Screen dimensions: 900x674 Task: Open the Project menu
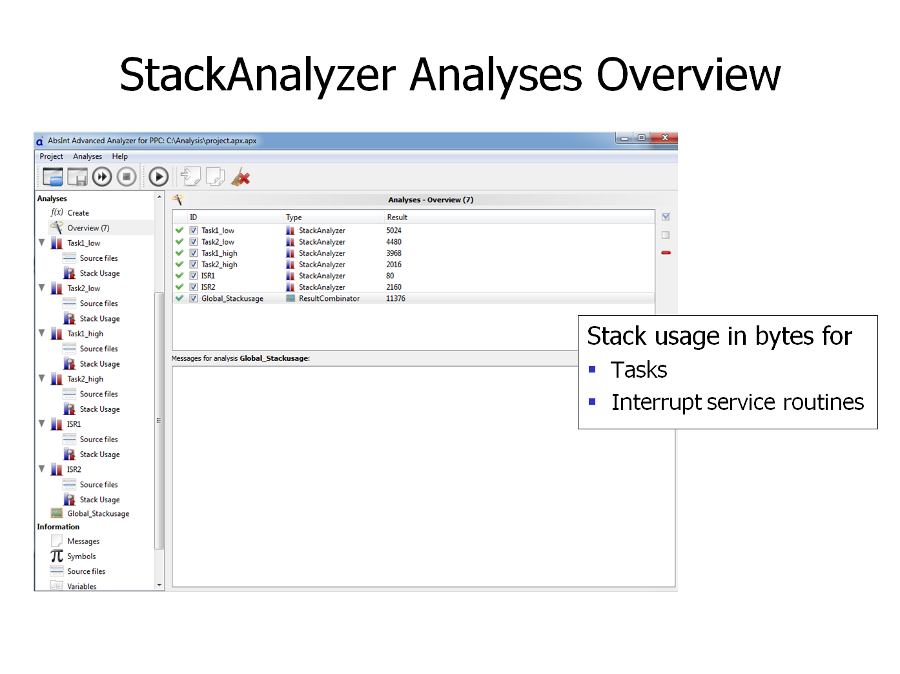tap(51, 156)
